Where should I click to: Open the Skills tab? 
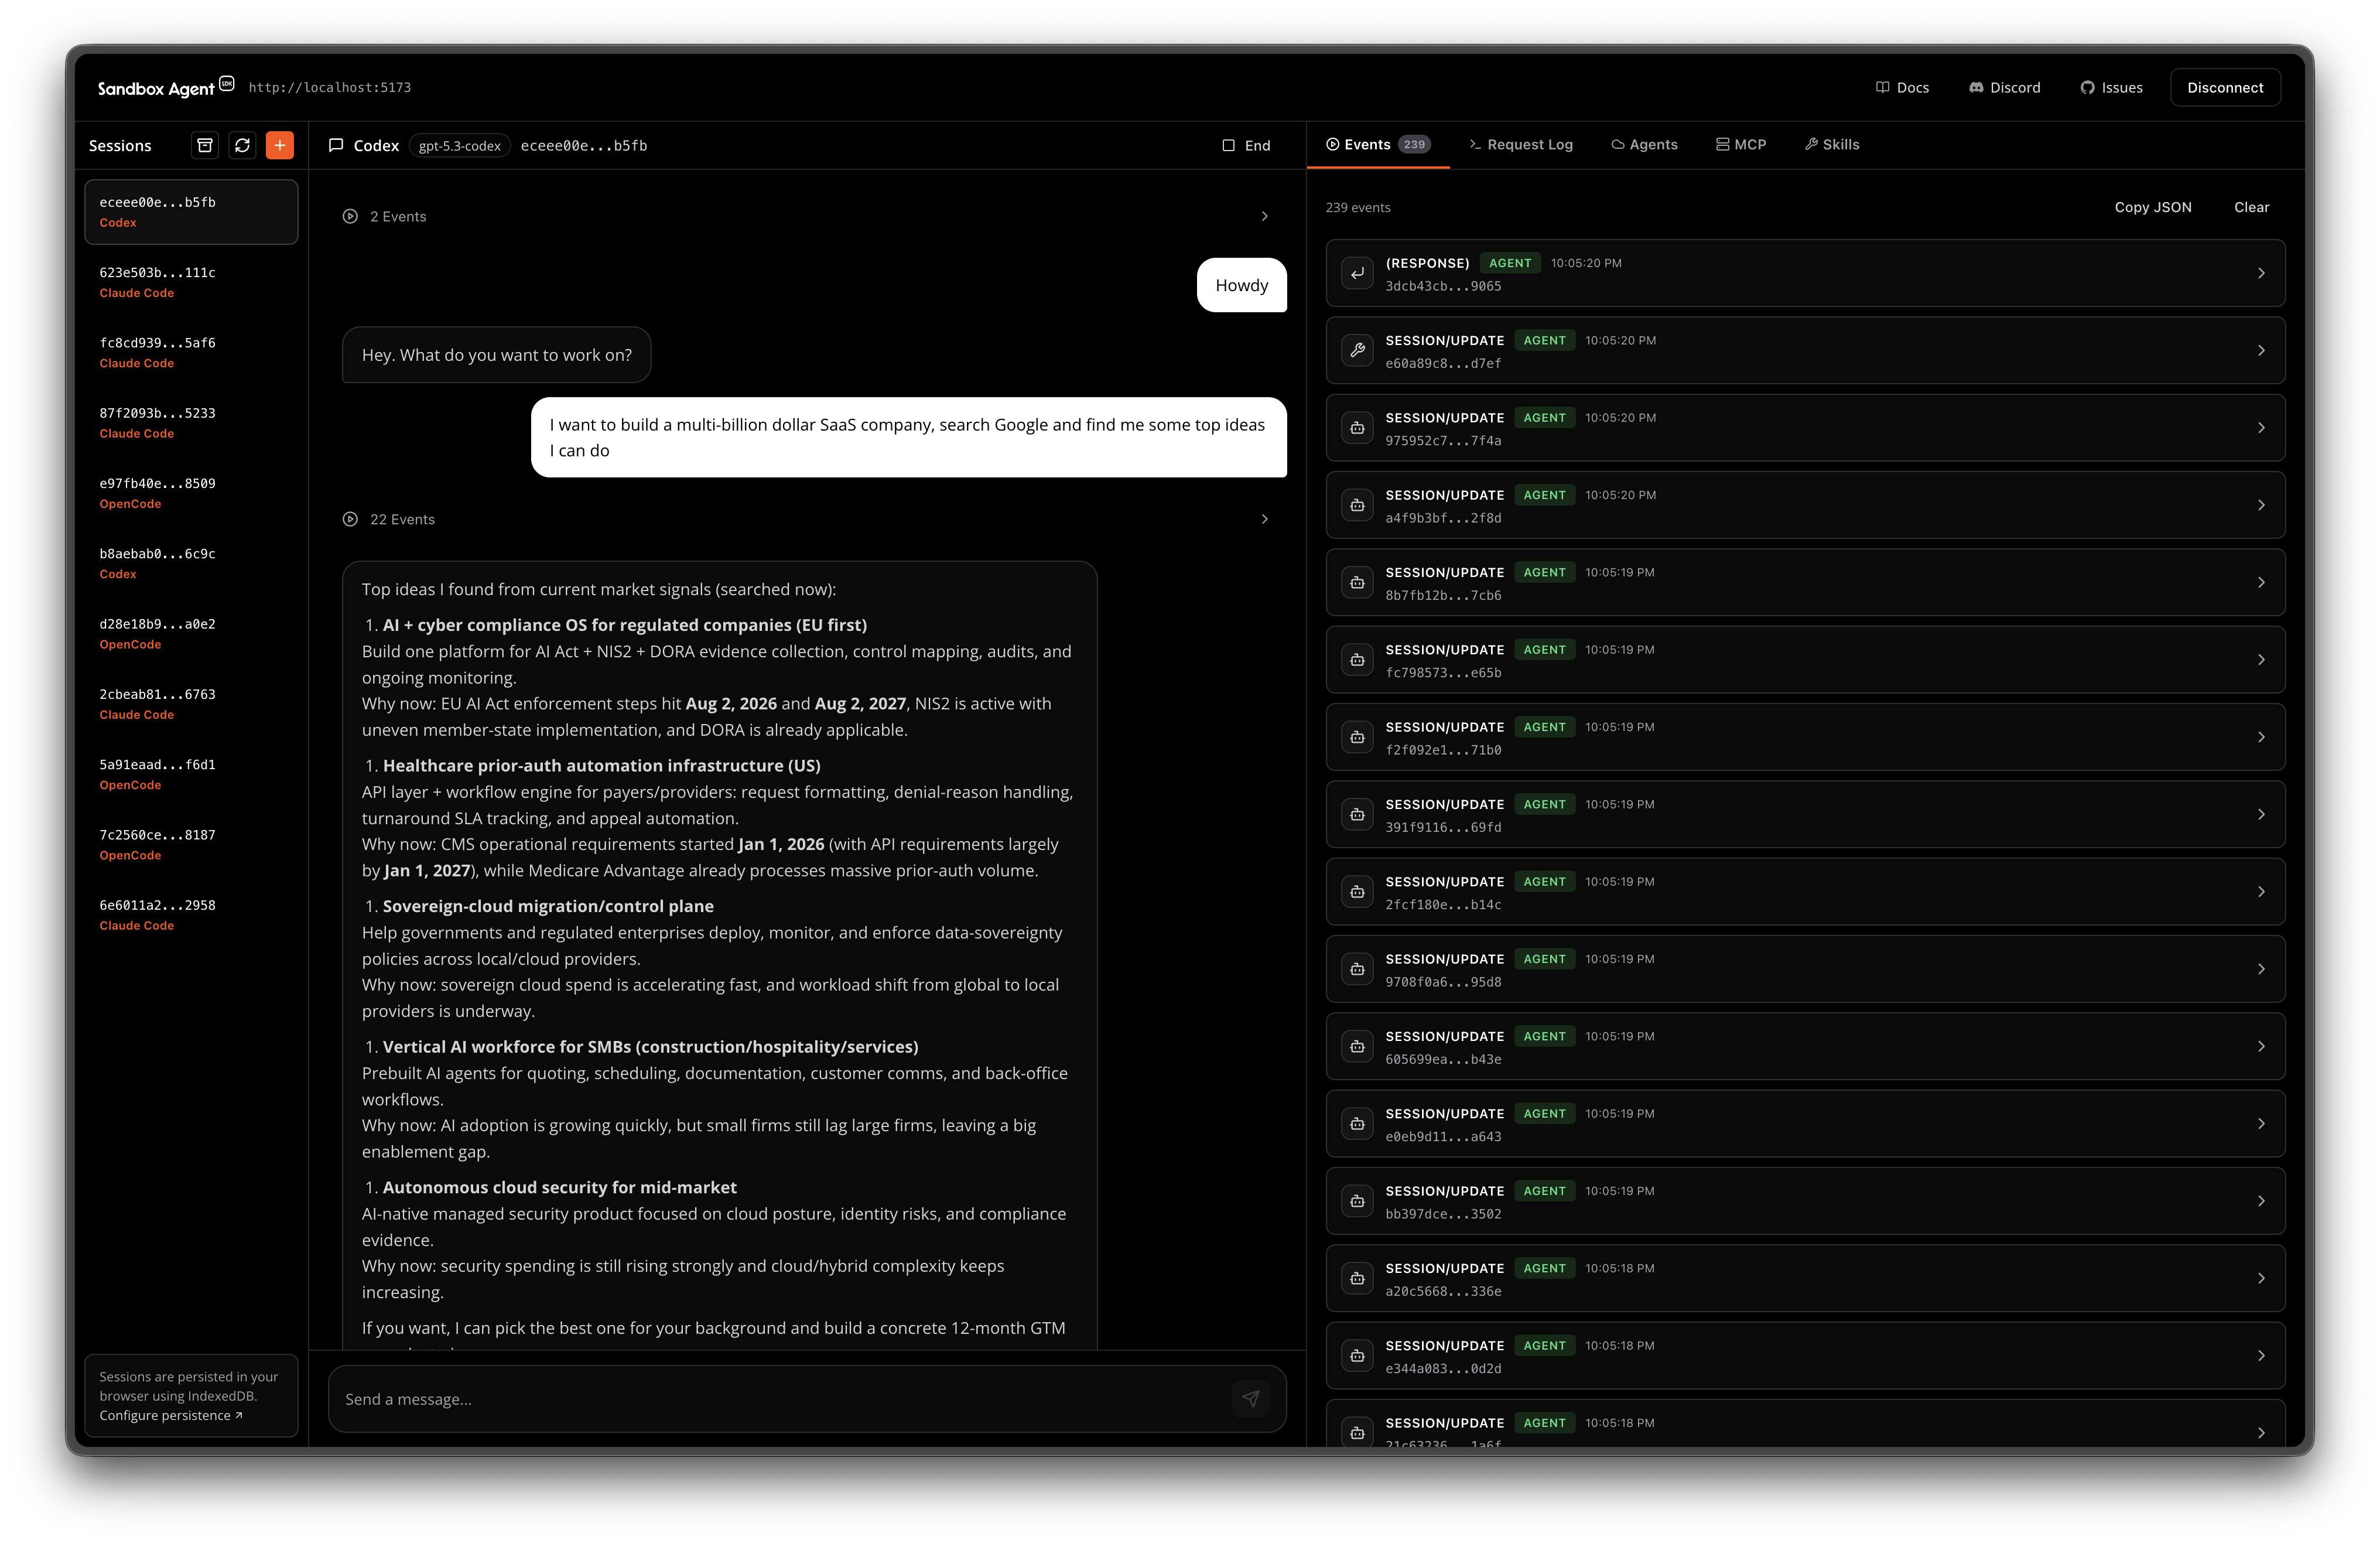pos(1832,145)
